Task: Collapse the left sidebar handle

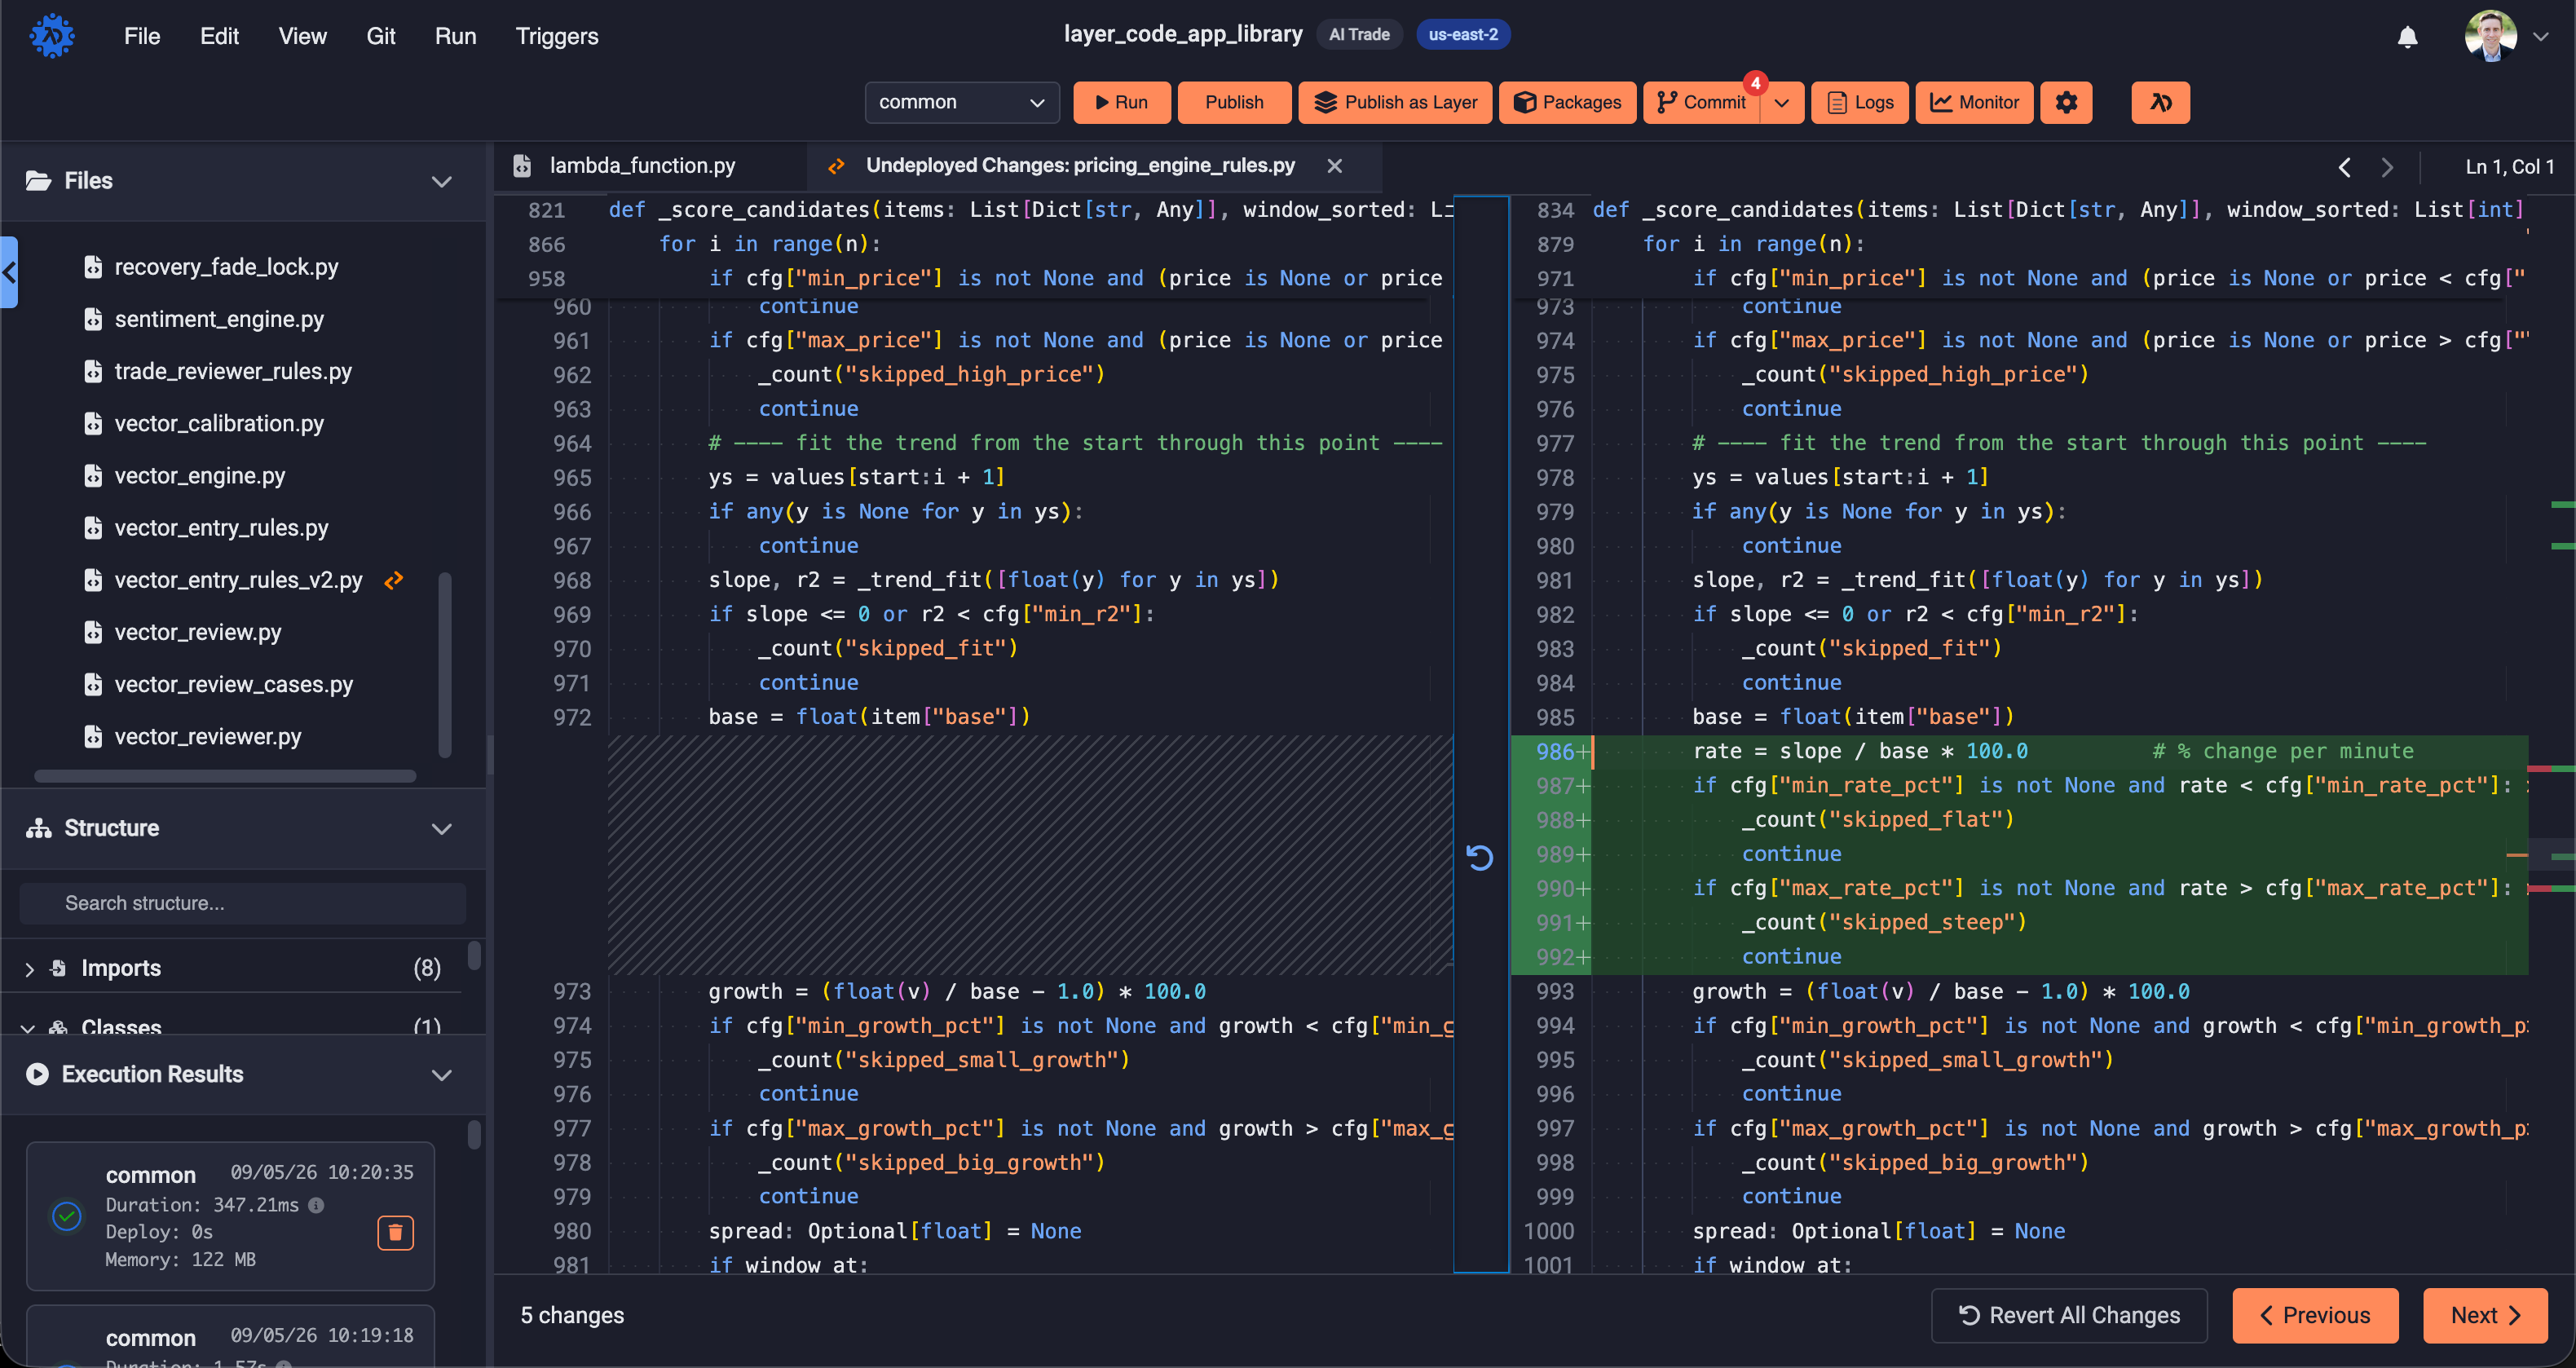Action: (x=9, y=272)
